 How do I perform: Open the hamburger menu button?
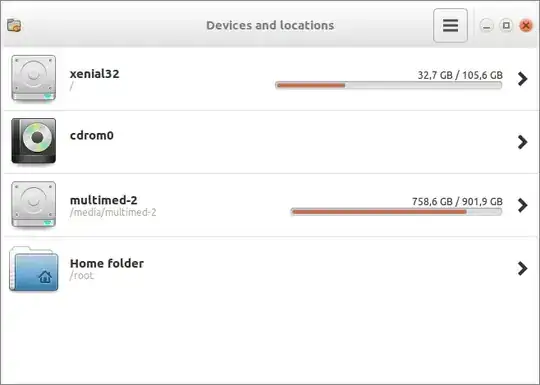[450, 25]
